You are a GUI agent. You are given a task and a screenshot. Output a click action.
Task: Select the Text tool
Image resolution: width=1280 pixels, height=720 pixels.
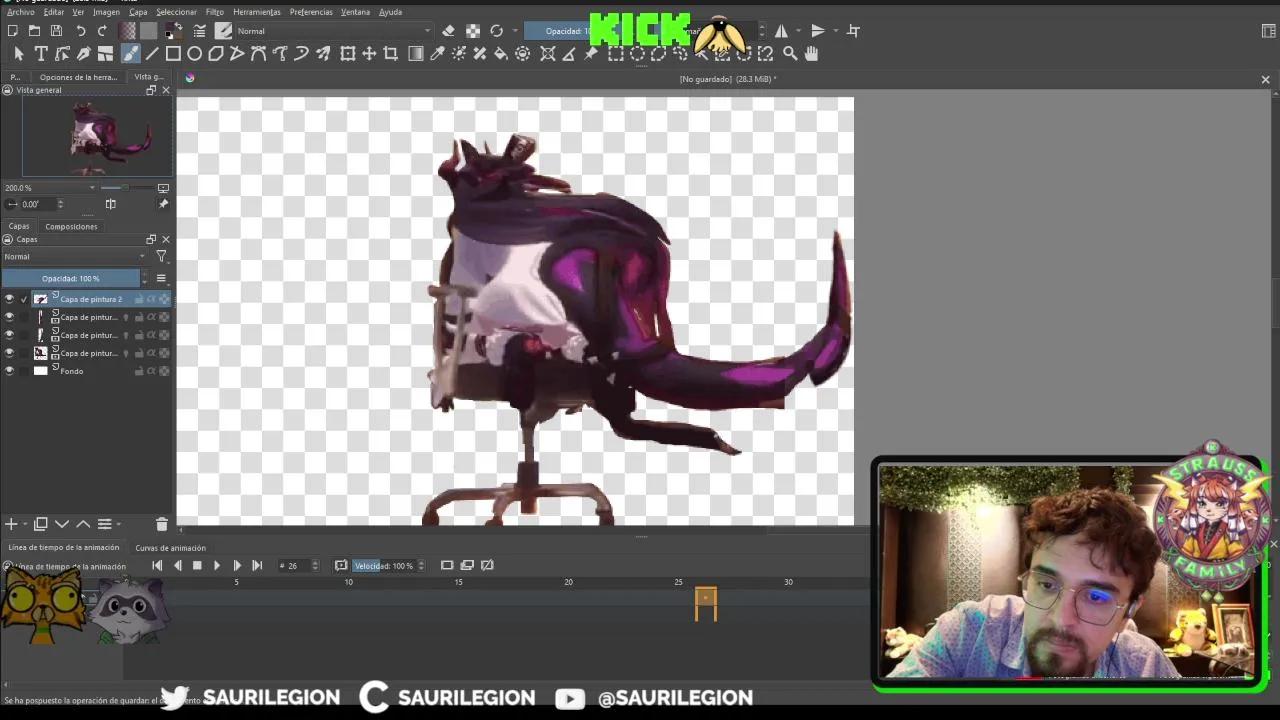point(41,54)
